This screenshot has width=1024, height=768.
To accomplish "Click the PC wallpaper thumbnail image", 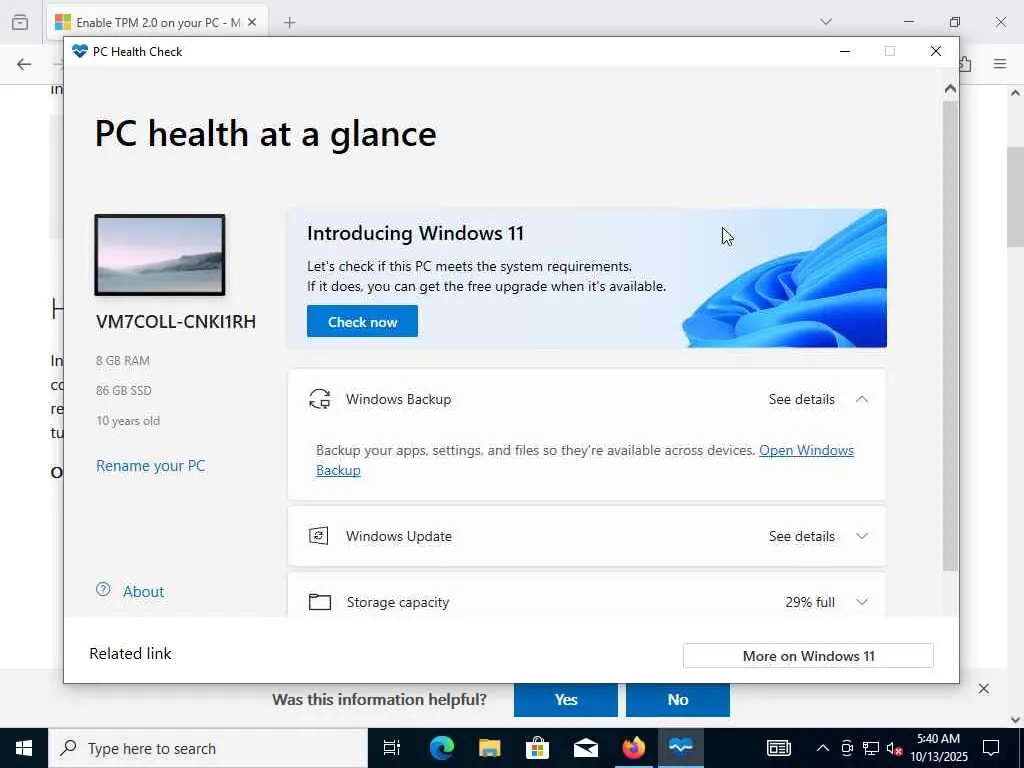I will 160,255.
